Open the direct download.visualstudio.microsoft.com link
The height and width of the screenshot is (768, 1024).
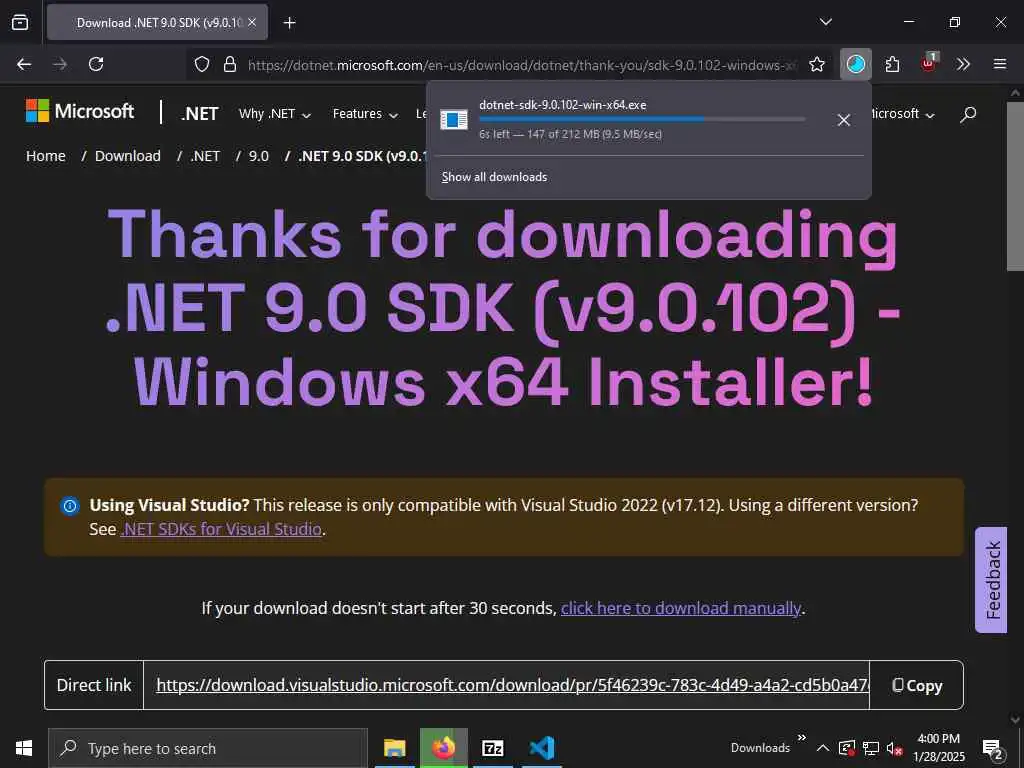513,685
